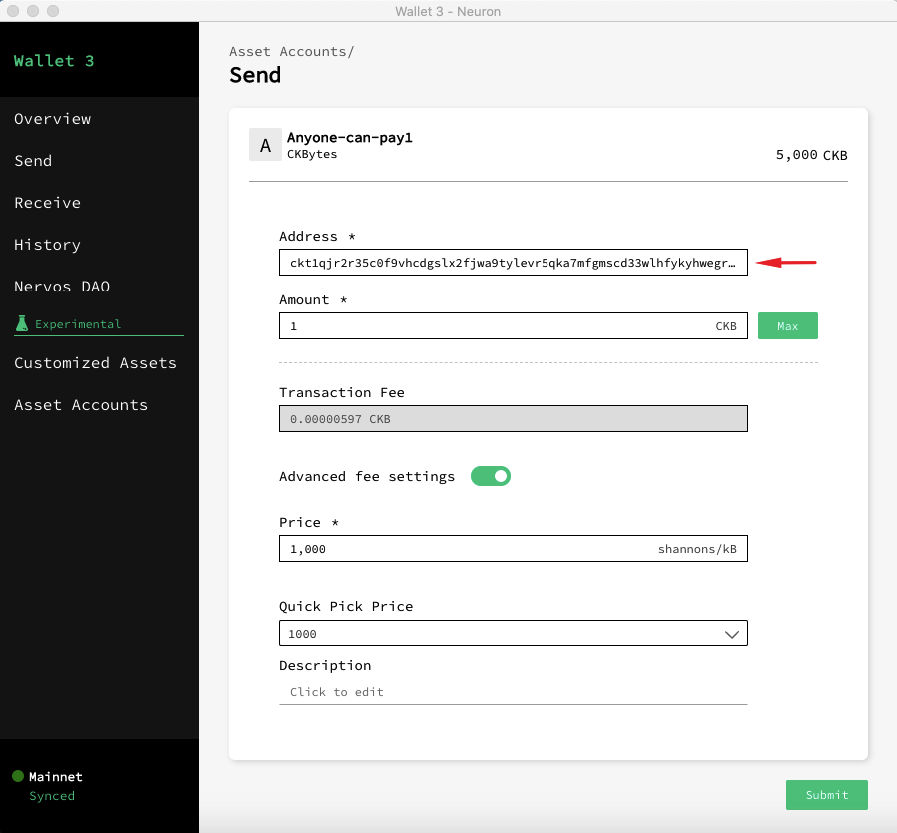897x833 pixels.
Task: Go to Send in the sidebar
Action: pyautogui.click(x=33, y=161)
